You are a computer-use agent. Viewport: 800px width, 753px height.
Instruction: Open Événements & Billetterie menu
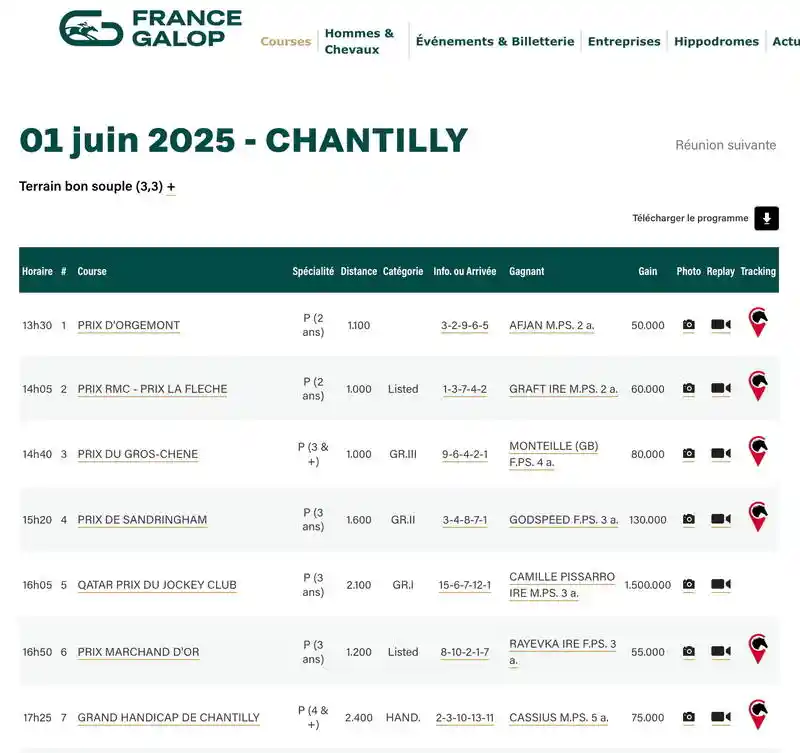click(x=495, y=41)
